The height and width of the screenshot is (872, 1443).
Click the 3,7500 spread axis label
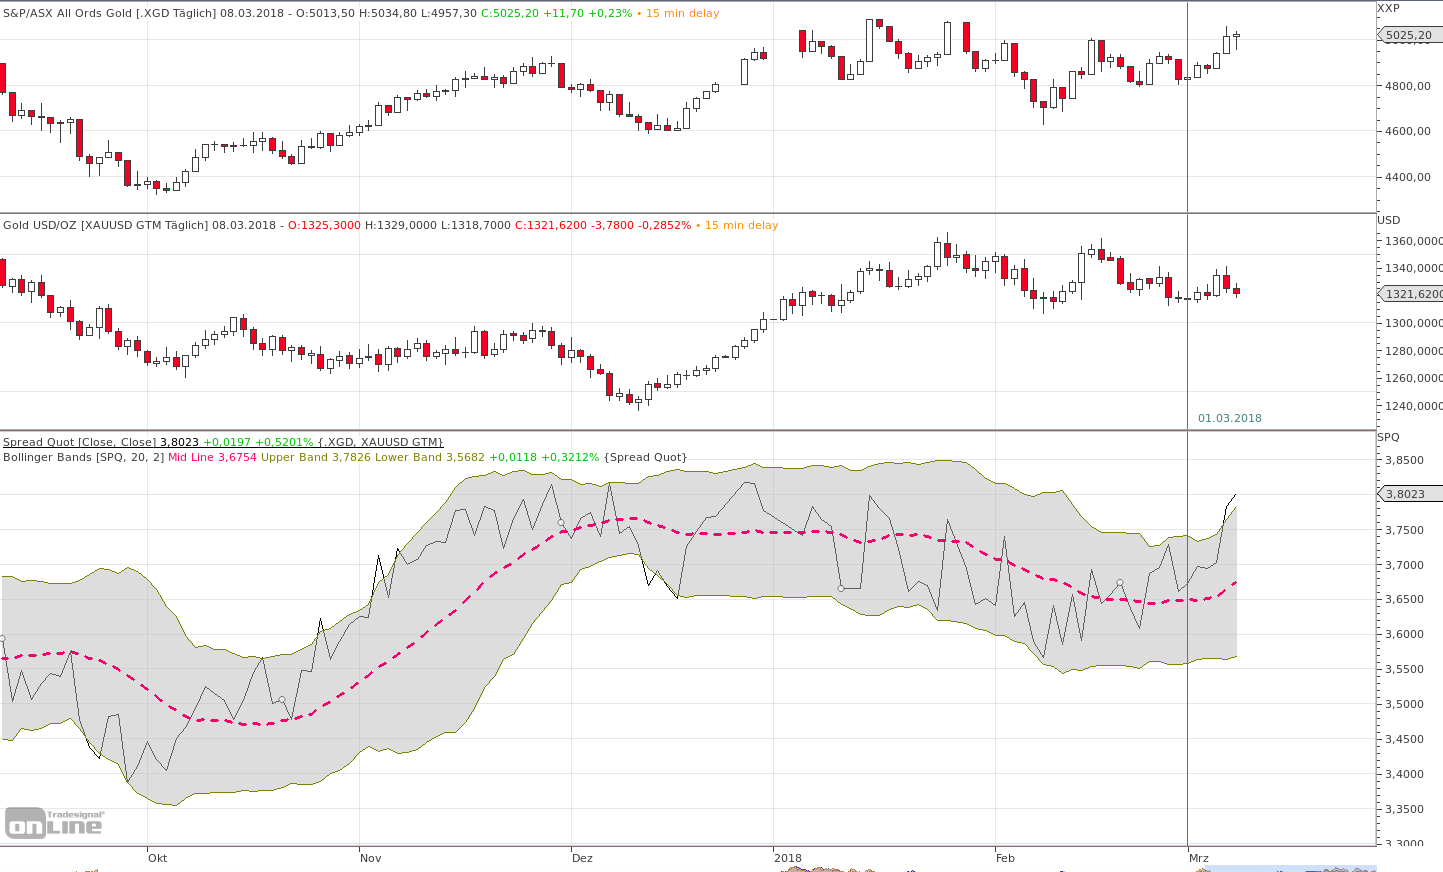click(x=1405, y=531)
